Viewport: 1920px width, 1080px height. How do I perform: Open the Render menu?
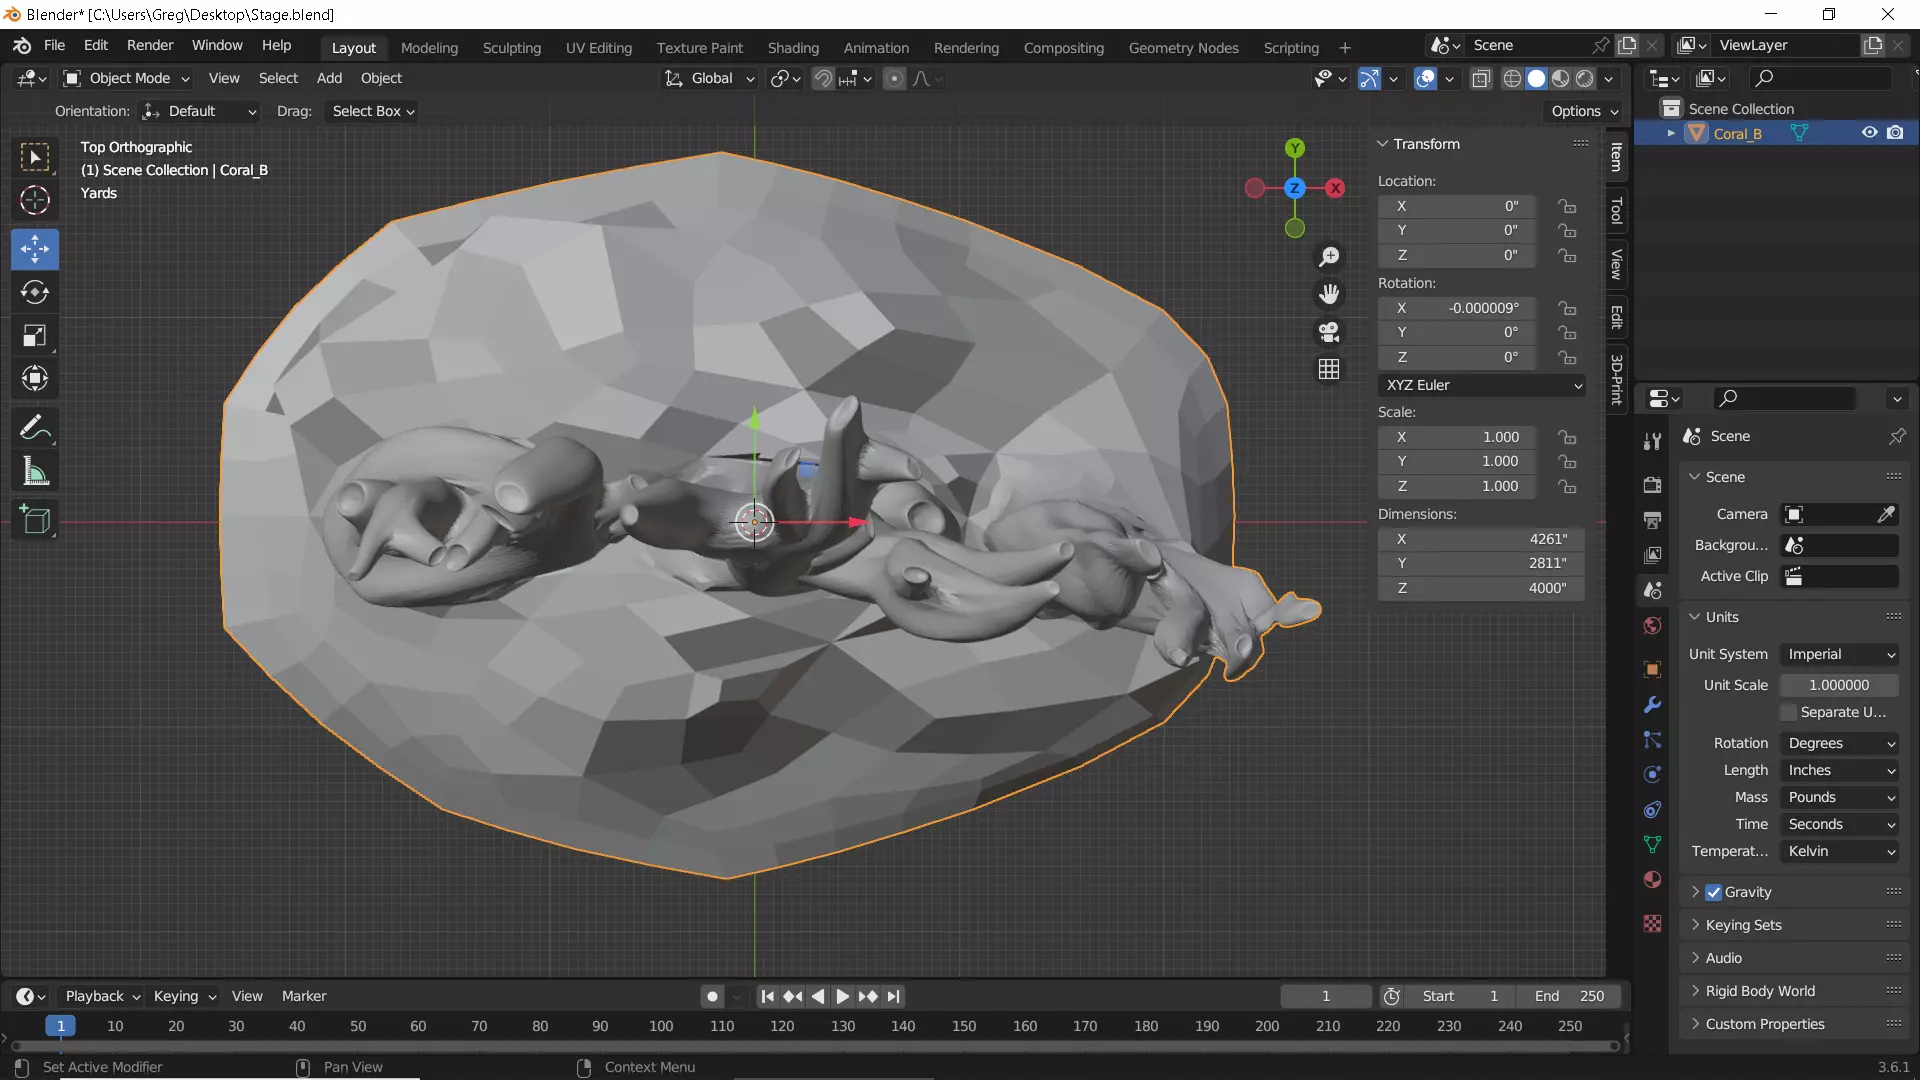(150, 45)
